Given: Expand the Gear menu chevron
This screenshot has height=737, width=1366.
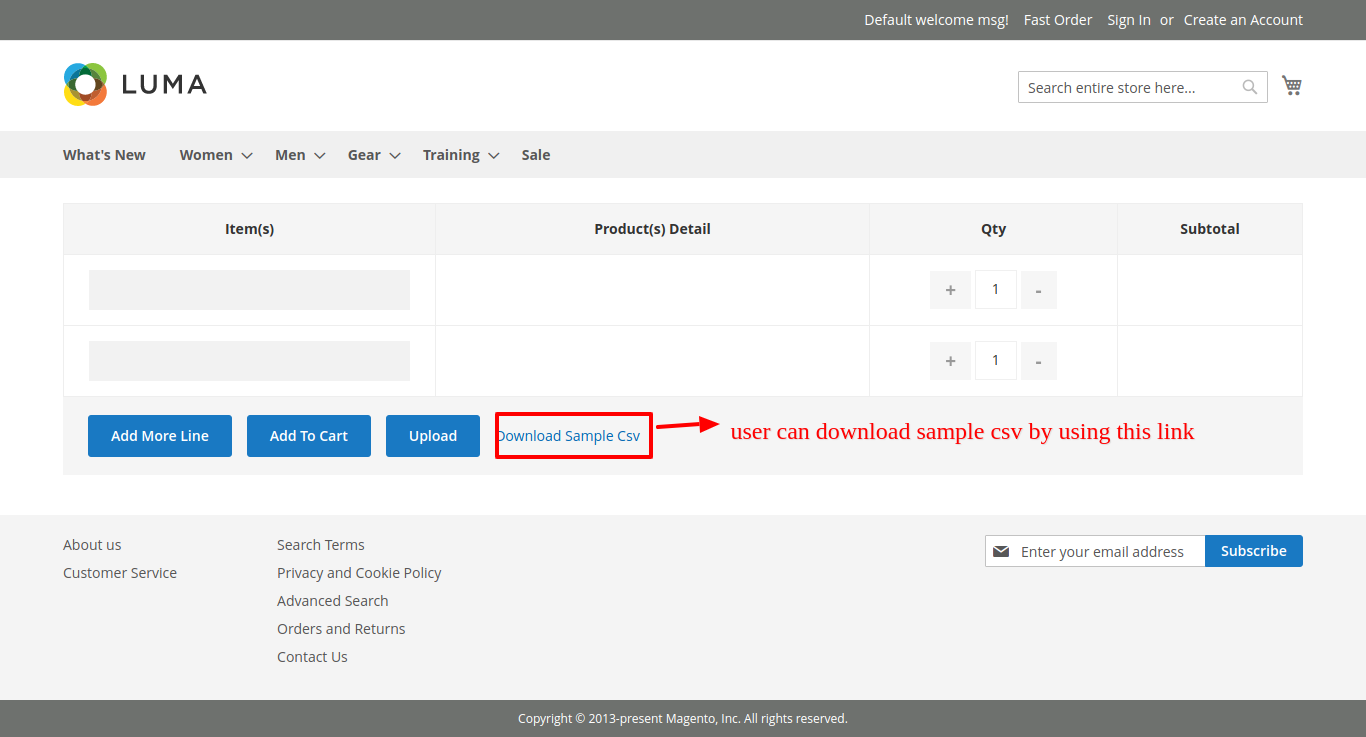Looking at the screenshot, I should point(395,156).
